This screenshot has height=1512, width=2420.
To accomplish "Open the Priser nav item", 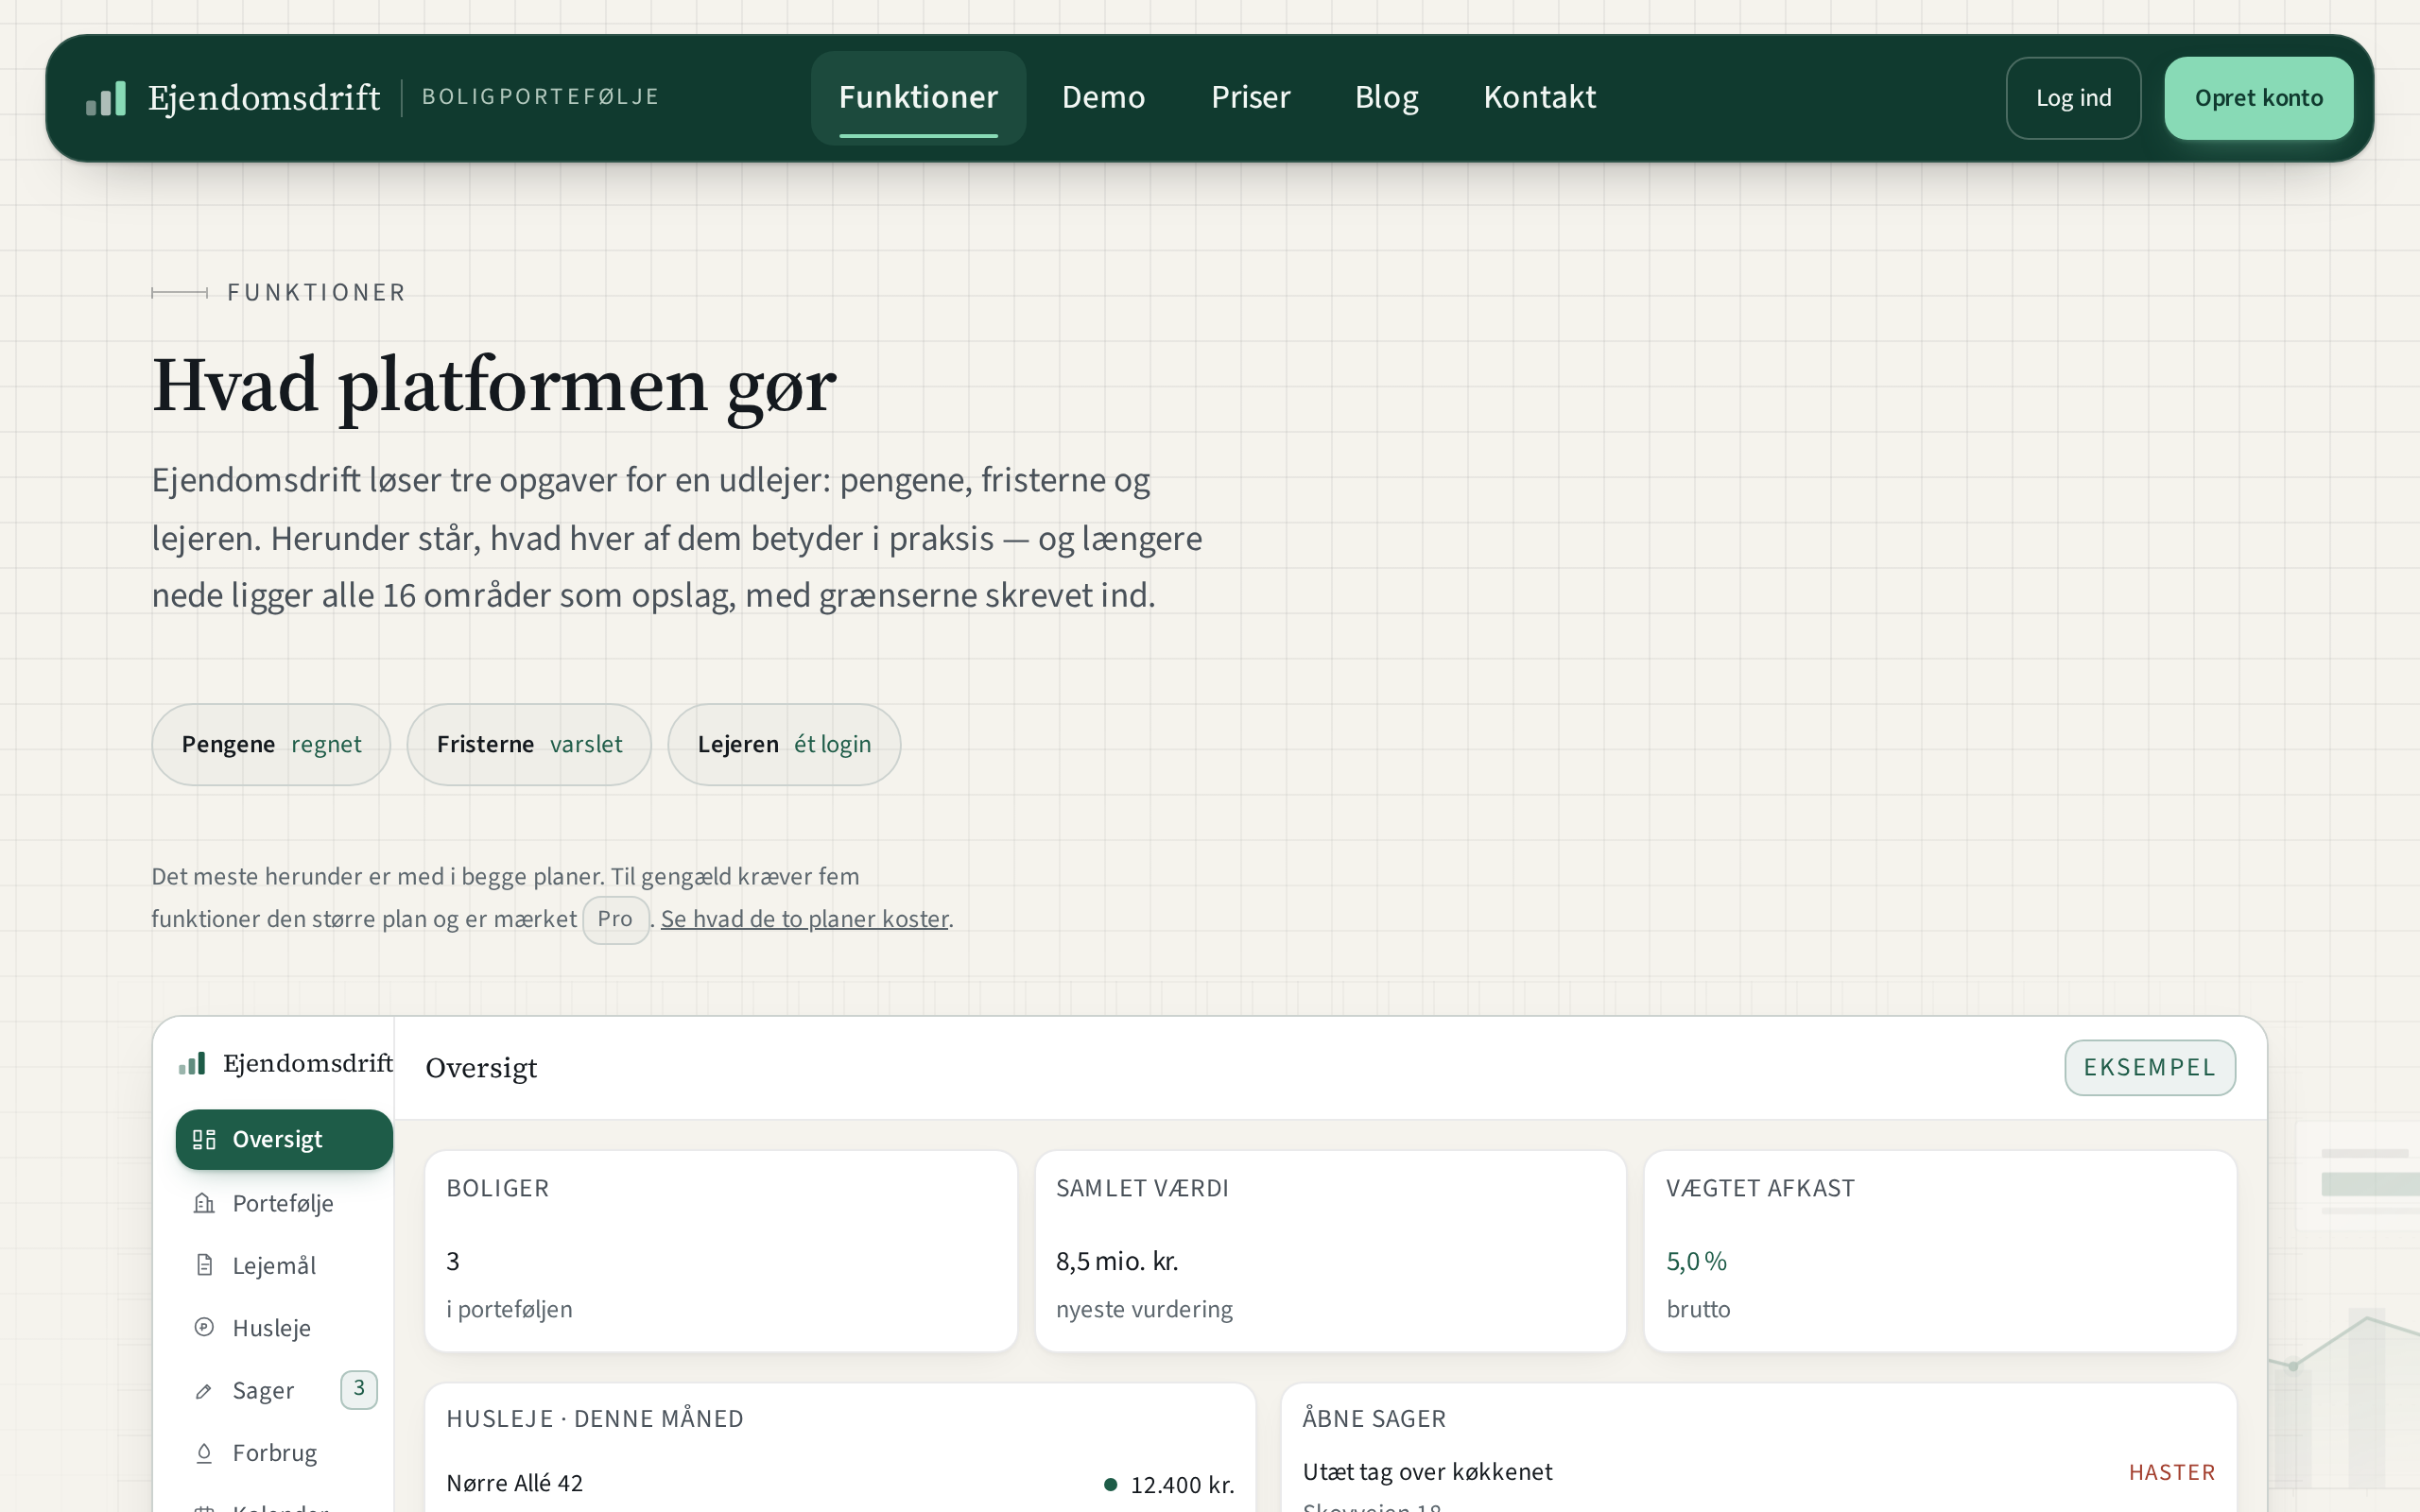I will 1250,97.
